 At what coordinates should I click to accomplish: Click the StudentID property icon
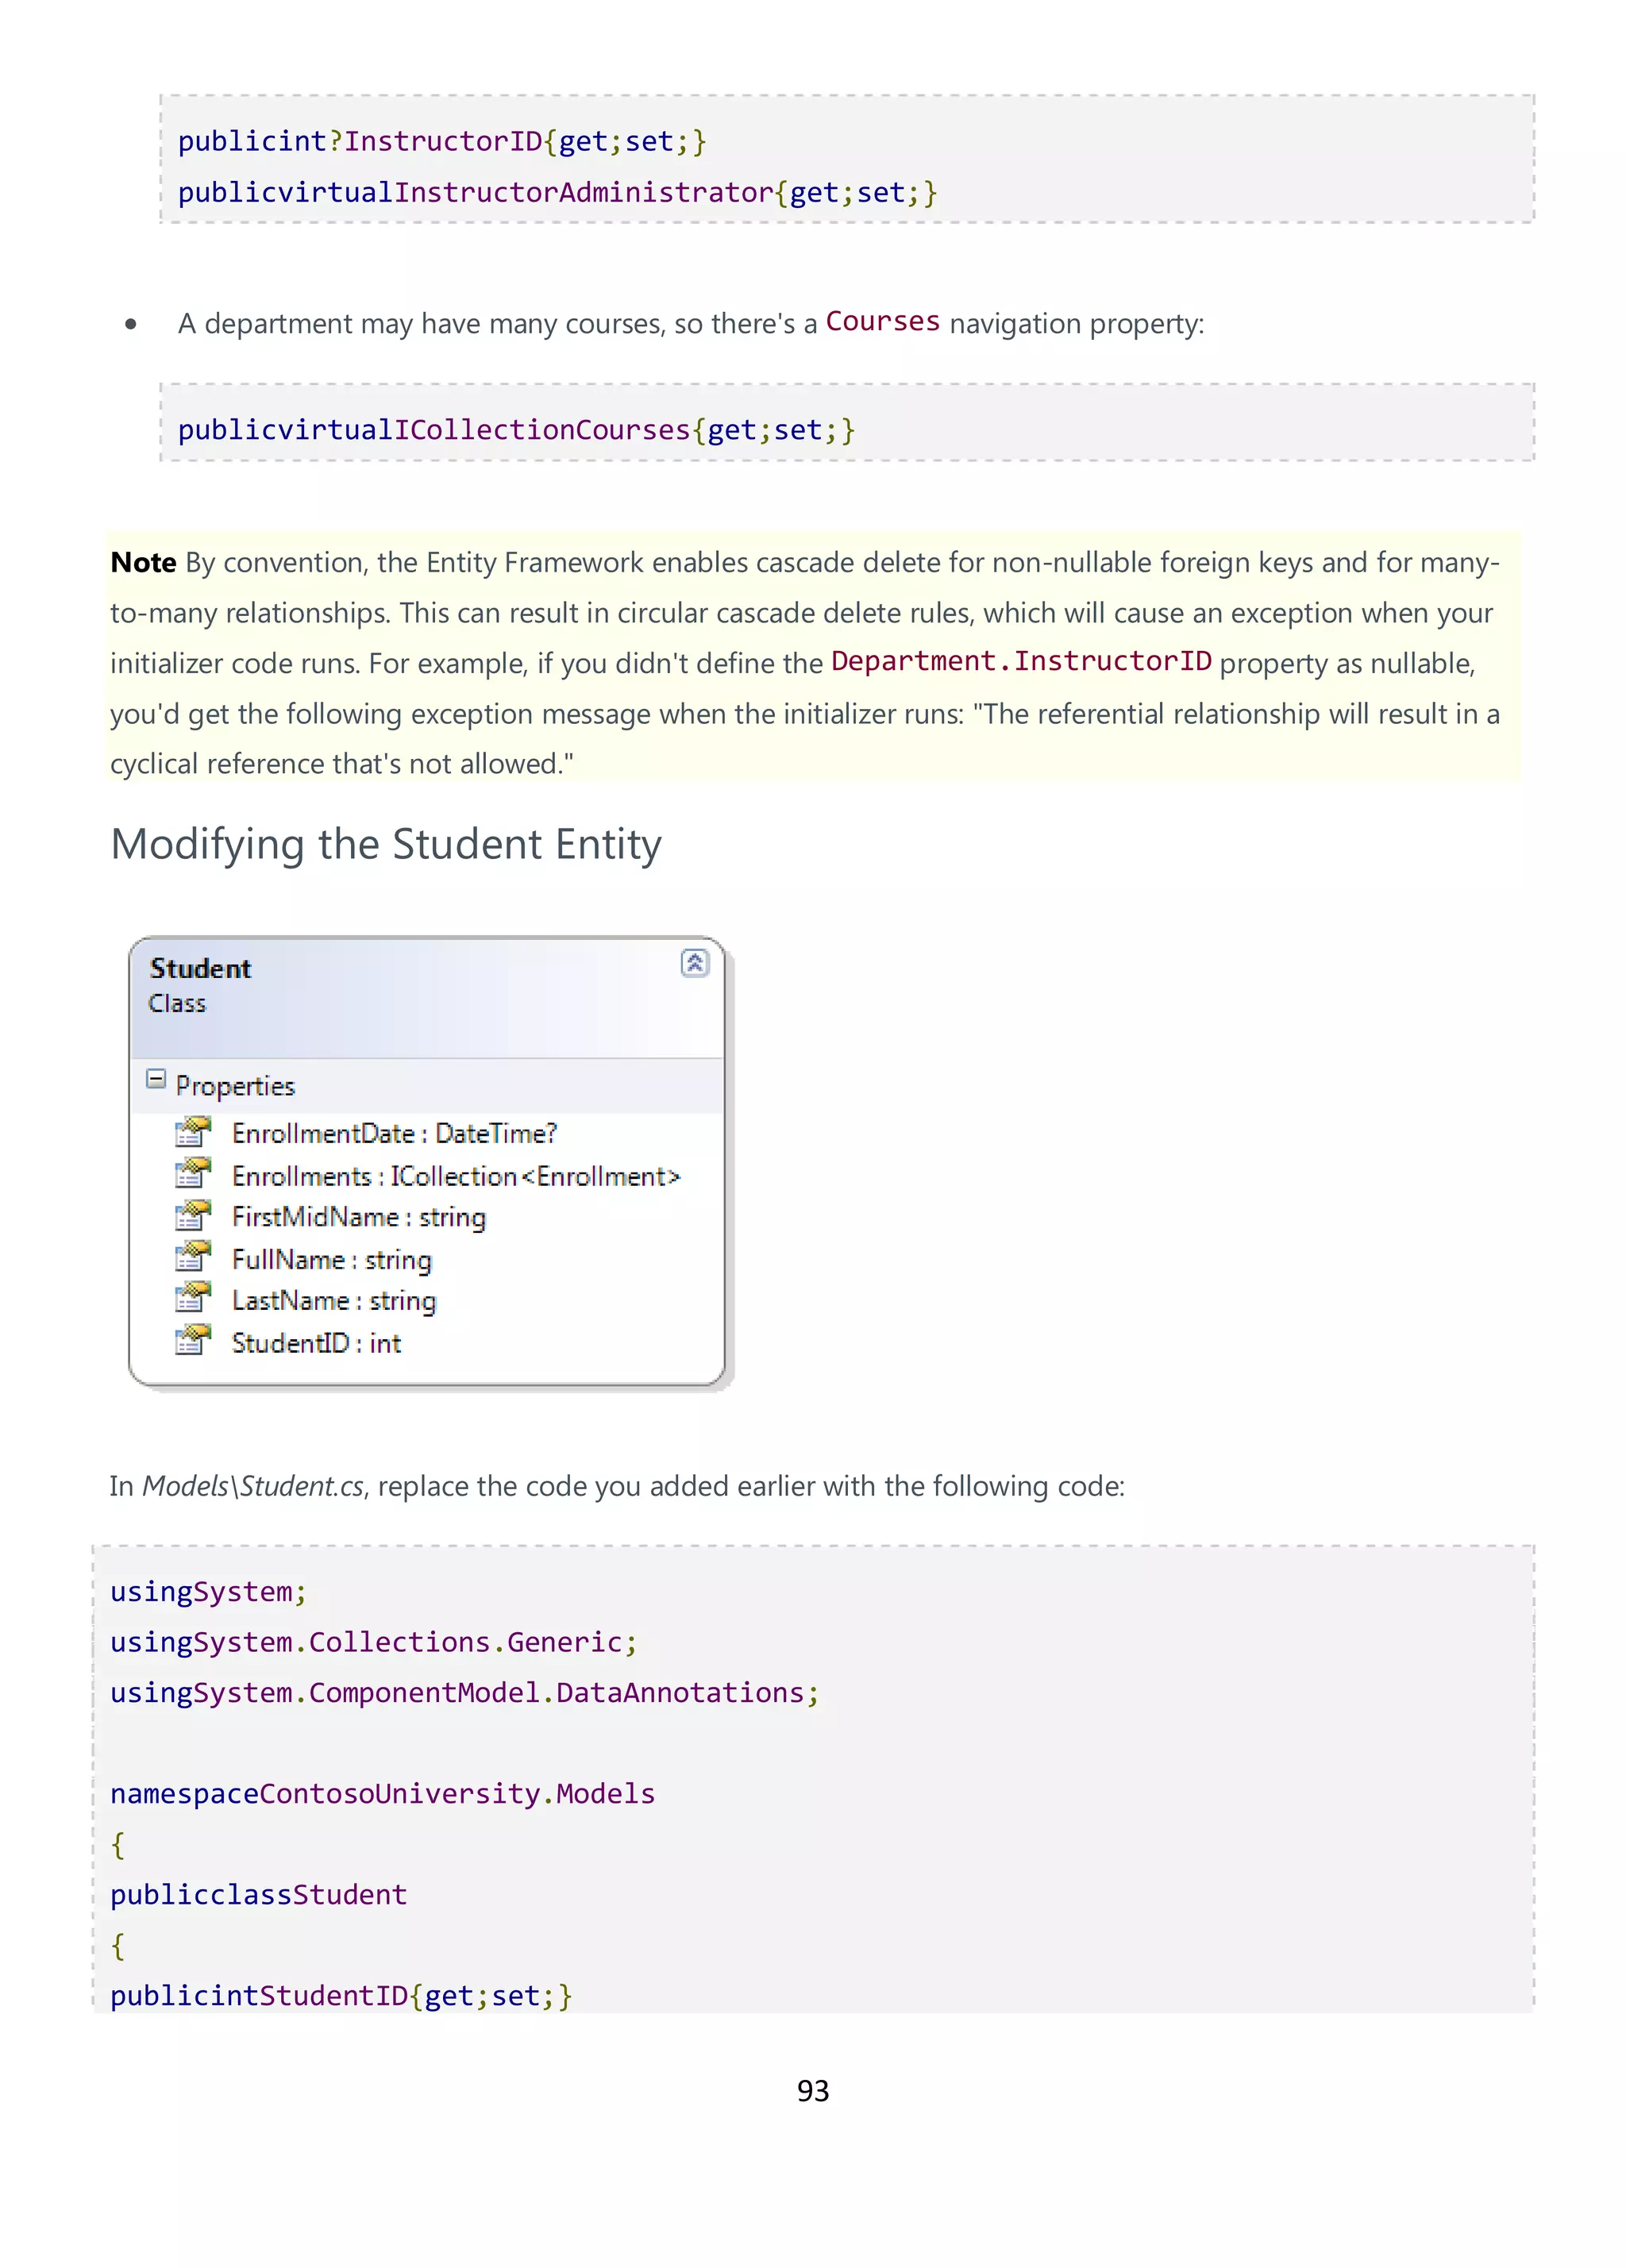(193, 1340)
